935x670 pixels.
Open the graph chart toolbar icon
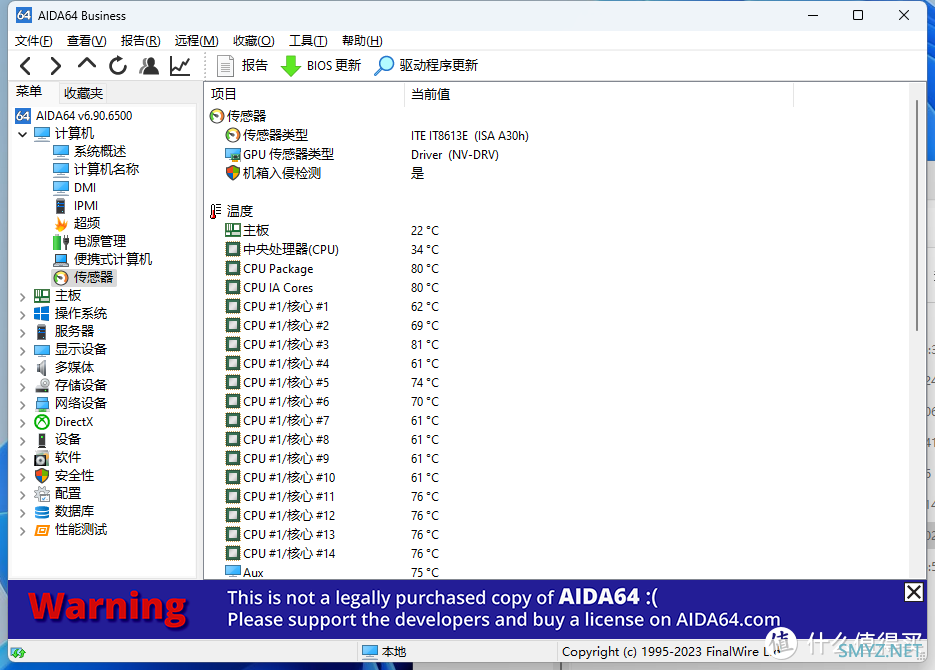click(x=180, y=66)
